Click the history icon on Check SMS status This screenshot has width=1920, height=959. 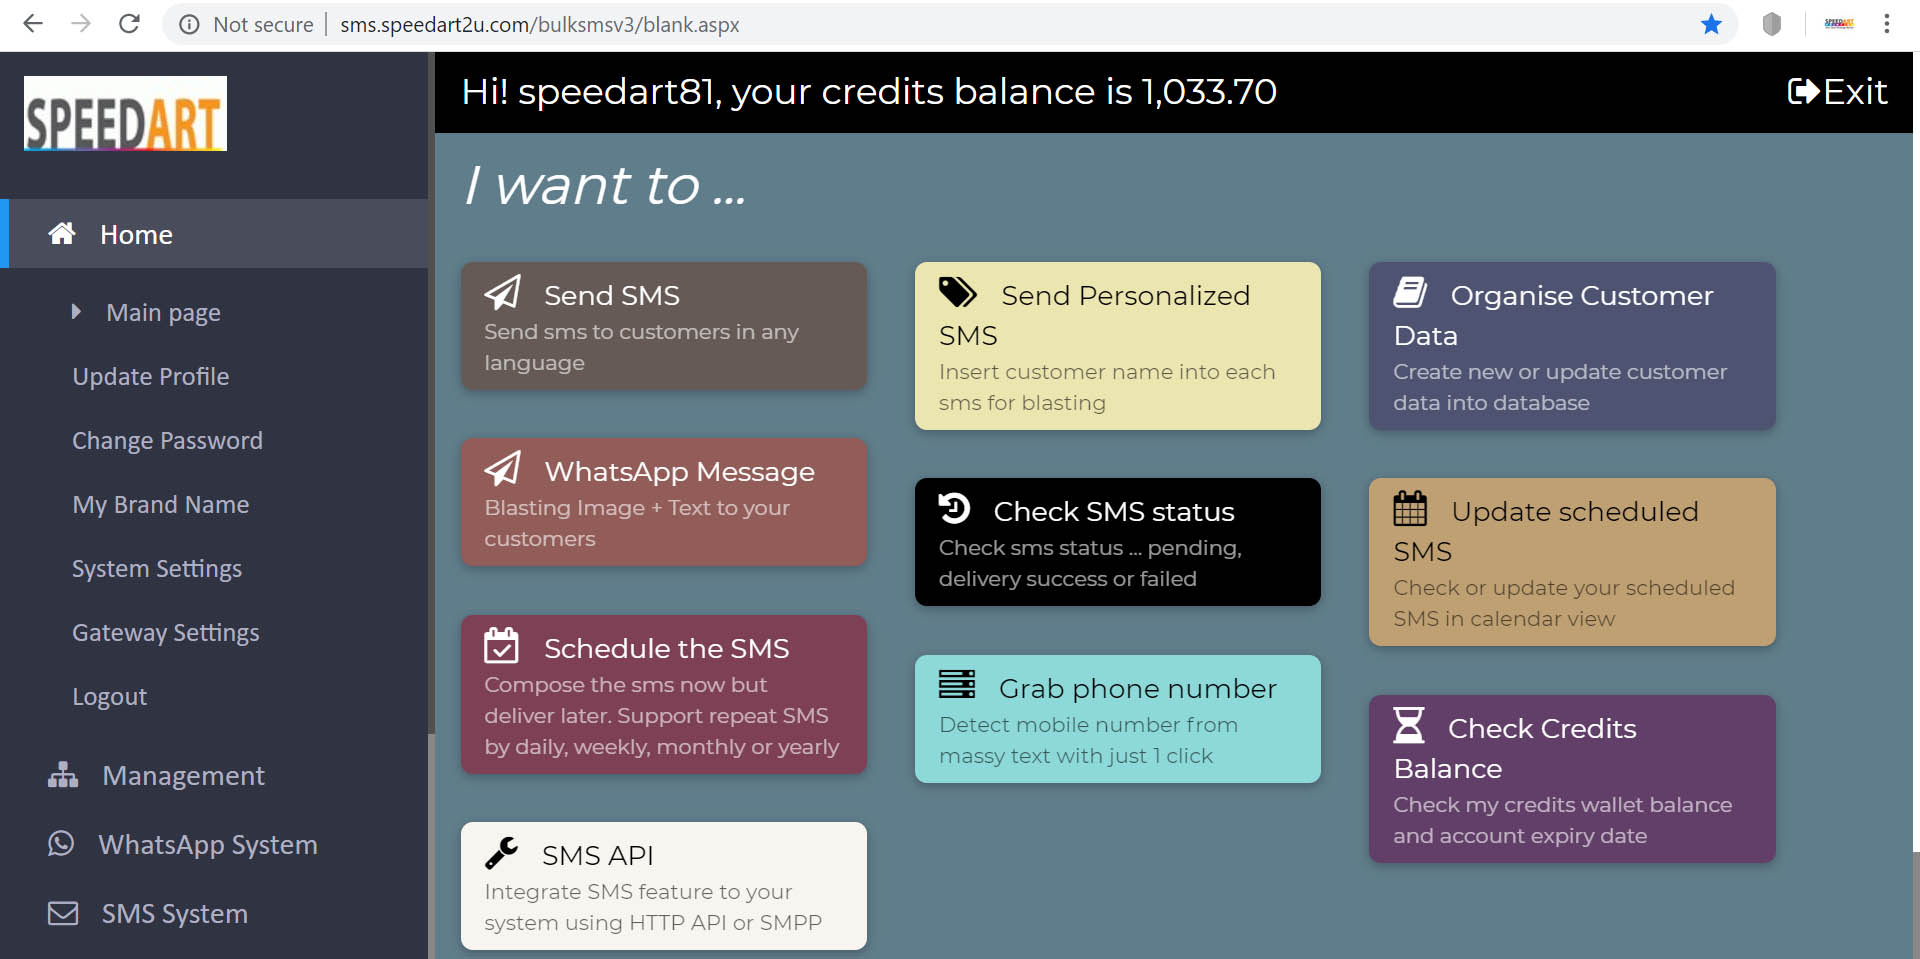coord(955,508)
